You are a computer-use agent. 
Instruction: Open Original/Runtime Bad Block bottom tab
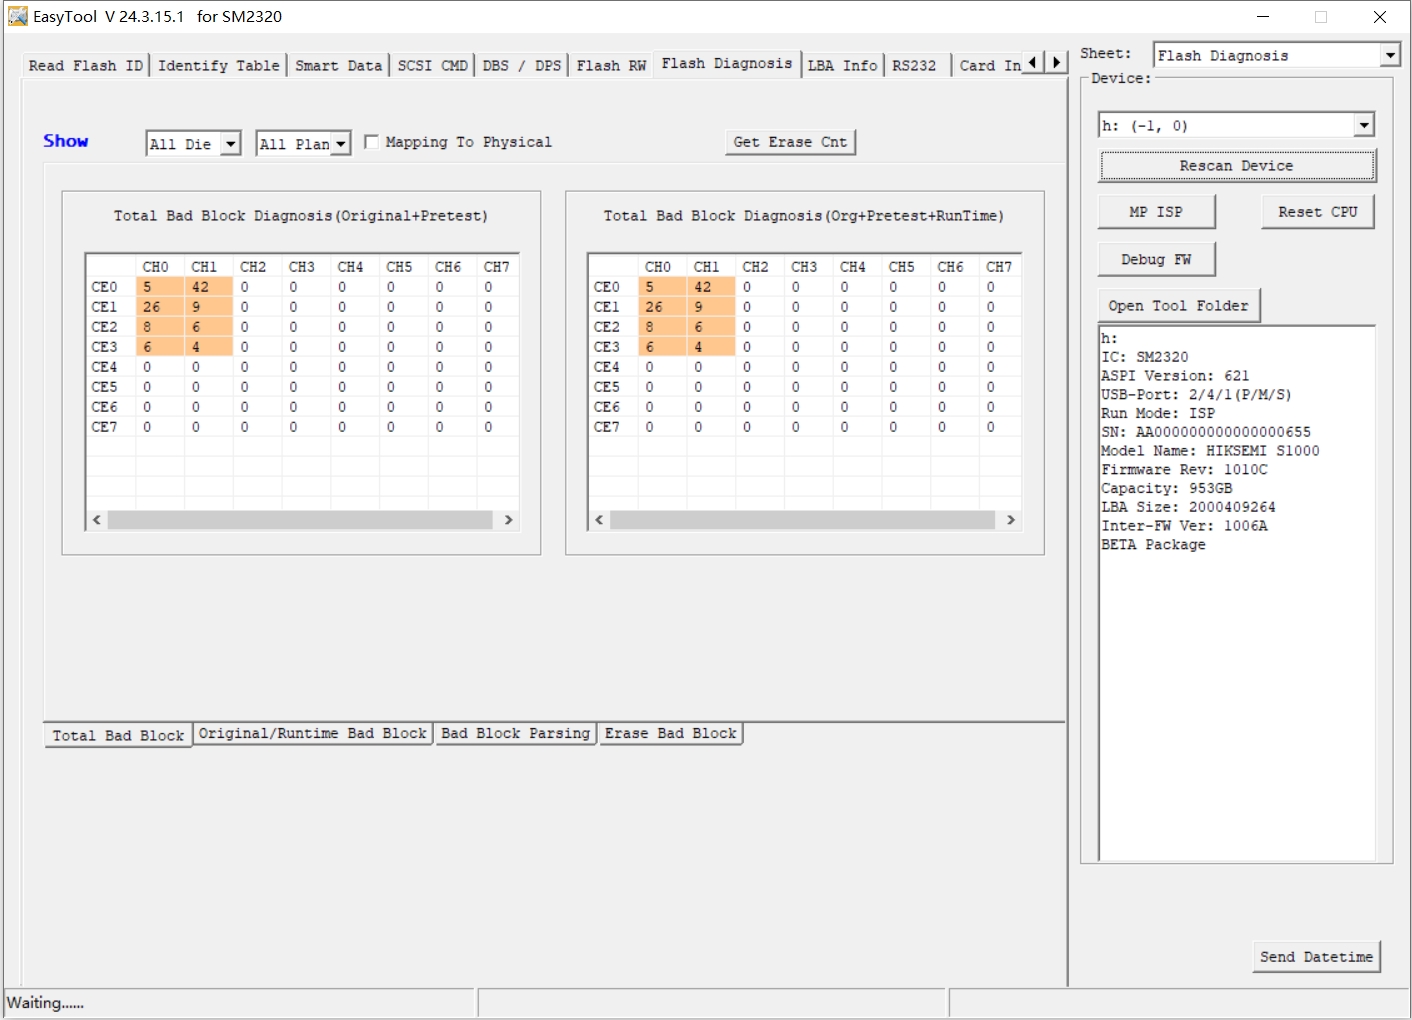(x=313, y=733)
